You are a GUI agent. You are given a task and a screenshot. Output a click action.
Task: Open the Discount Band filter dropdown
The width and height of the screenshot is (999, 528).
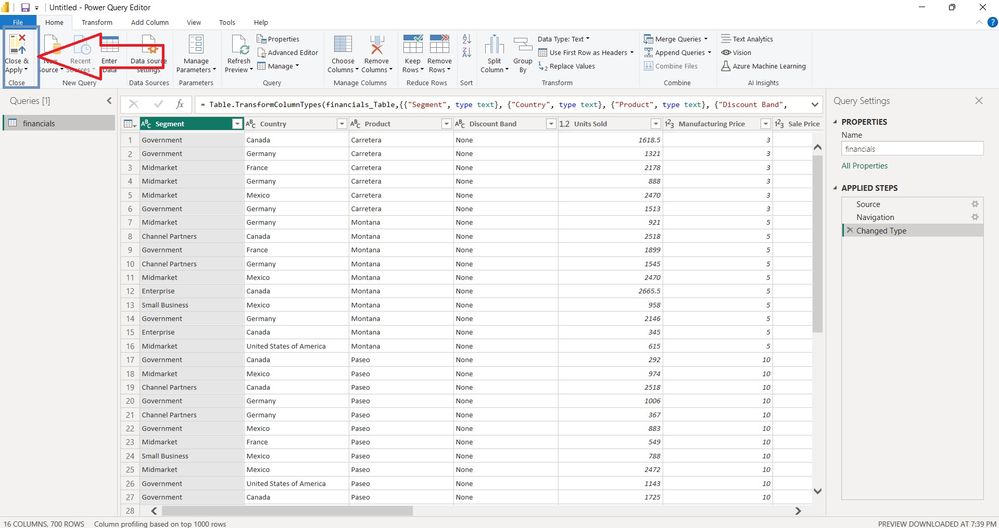tap(551, 124)
